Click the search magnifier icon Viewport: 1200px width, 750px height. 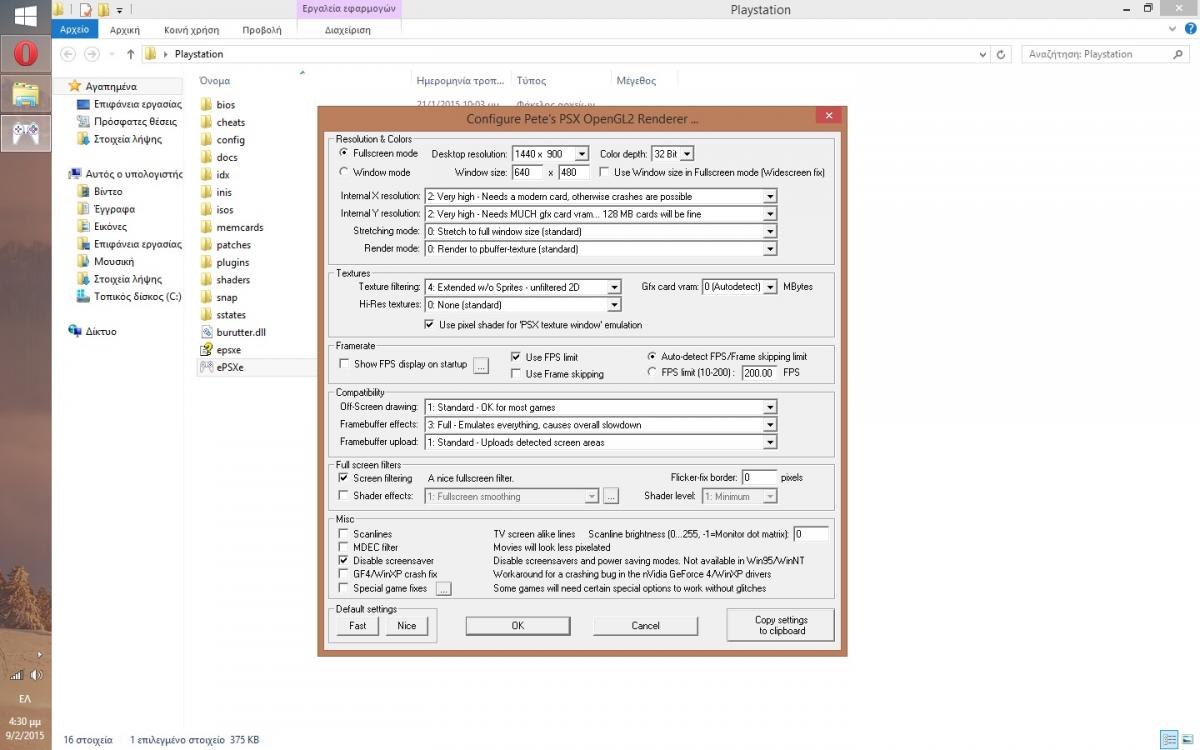coord(1181,54)
